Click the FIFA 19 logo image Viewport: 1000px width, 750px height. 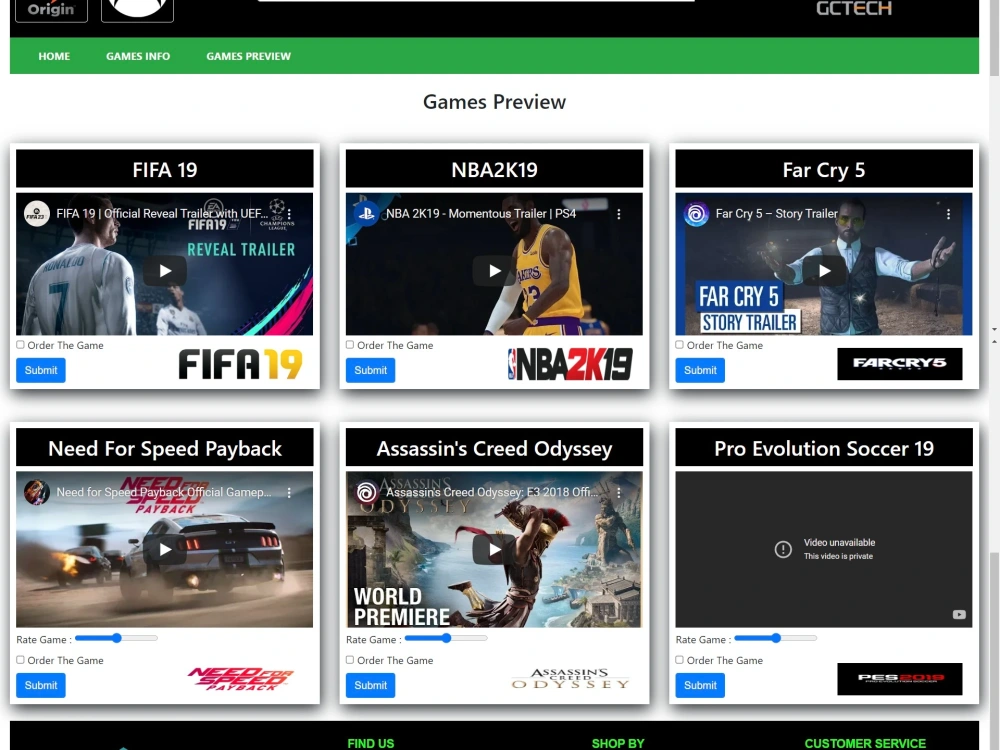240,364
